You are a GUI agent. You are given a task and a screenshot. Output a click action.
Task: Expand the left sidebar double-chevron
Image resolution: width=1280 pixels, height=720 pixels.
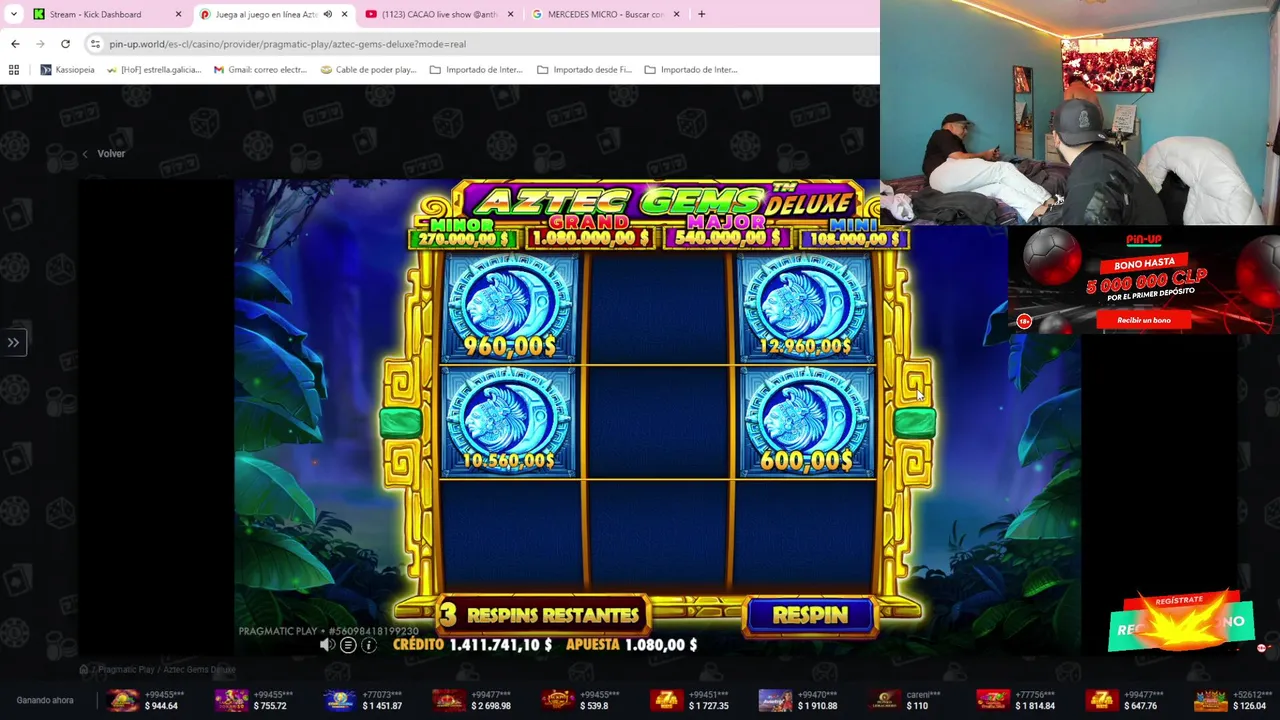point(13,342)
